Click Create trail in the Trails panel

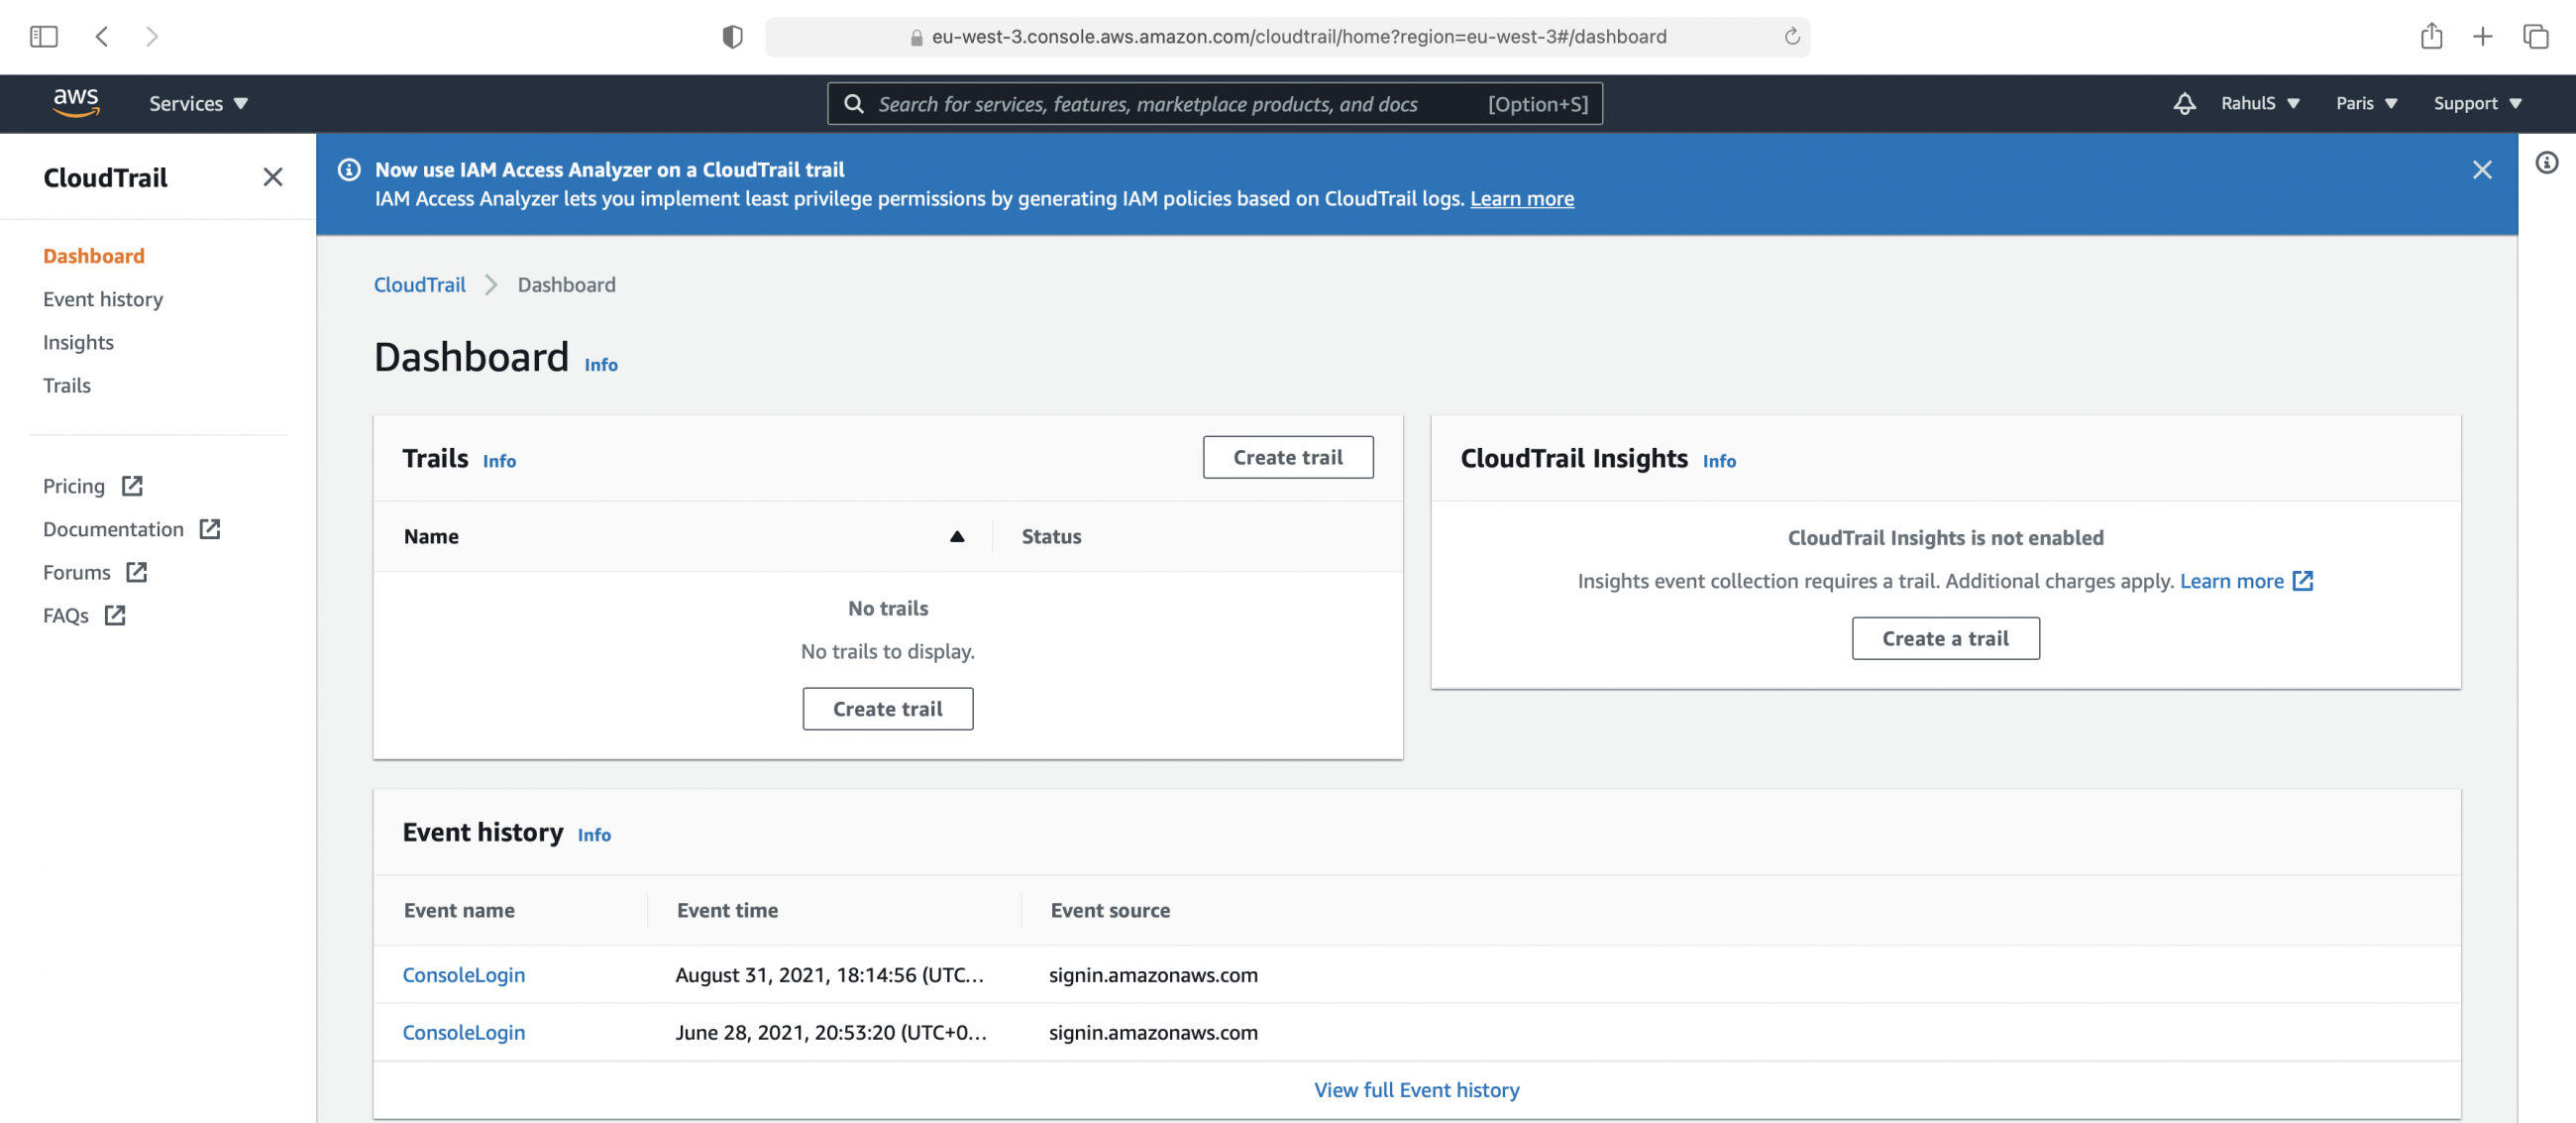(x=1288, y=457)
